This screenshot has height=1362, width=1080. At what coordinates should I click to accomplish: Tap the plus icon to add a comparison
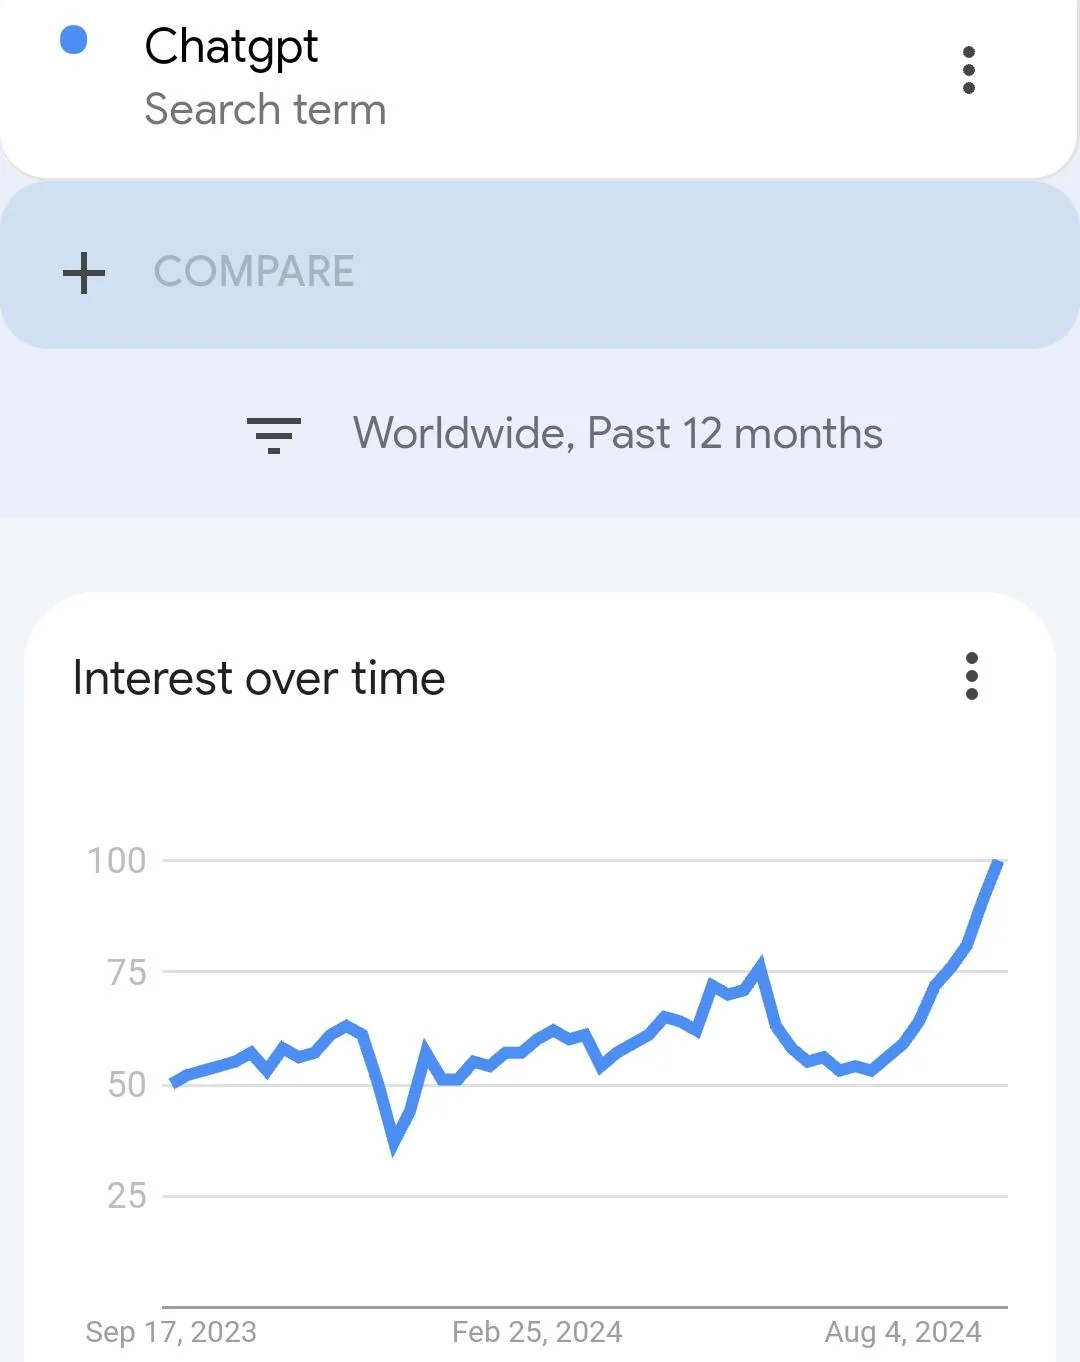pos(84,273)
